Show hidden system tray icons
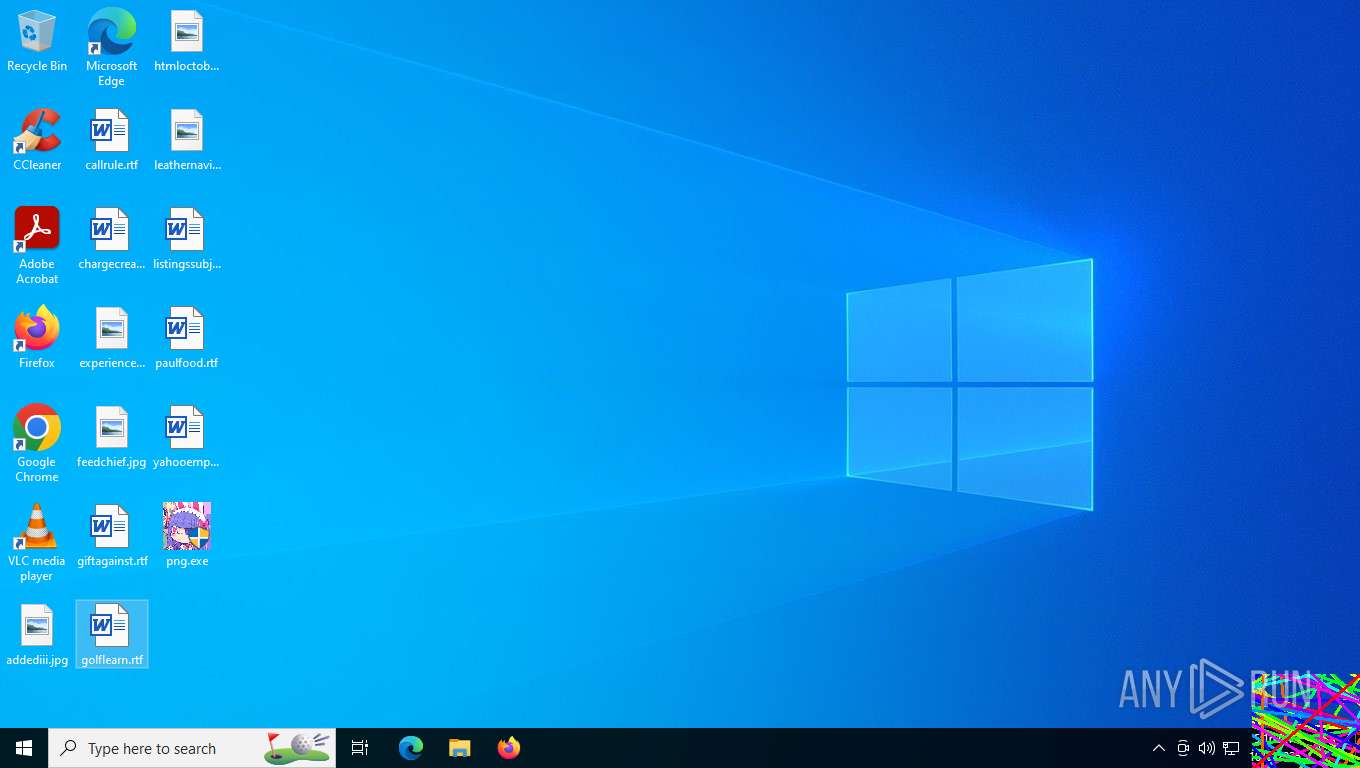The height and width of the screenshot is (768, 1360). 1158,748
